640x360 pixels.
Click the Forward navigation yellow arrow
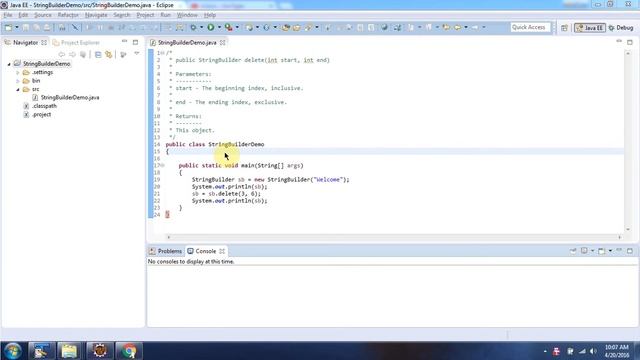(458, 27)
